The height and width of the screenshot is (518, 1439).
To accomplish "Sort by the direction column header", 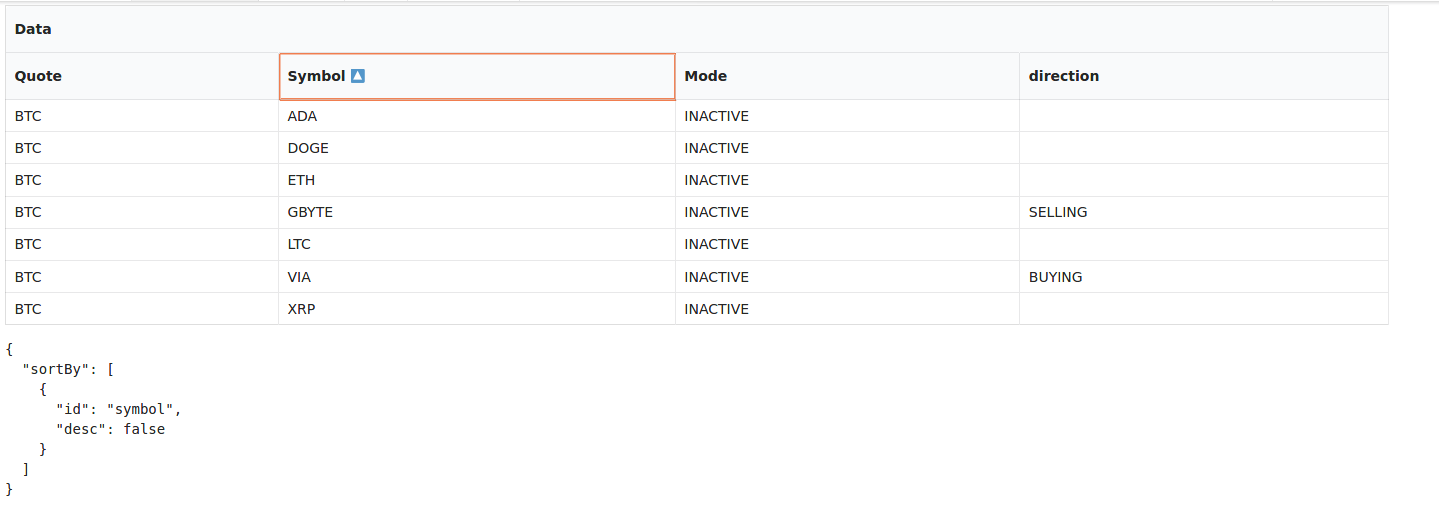I will 1204,76.
